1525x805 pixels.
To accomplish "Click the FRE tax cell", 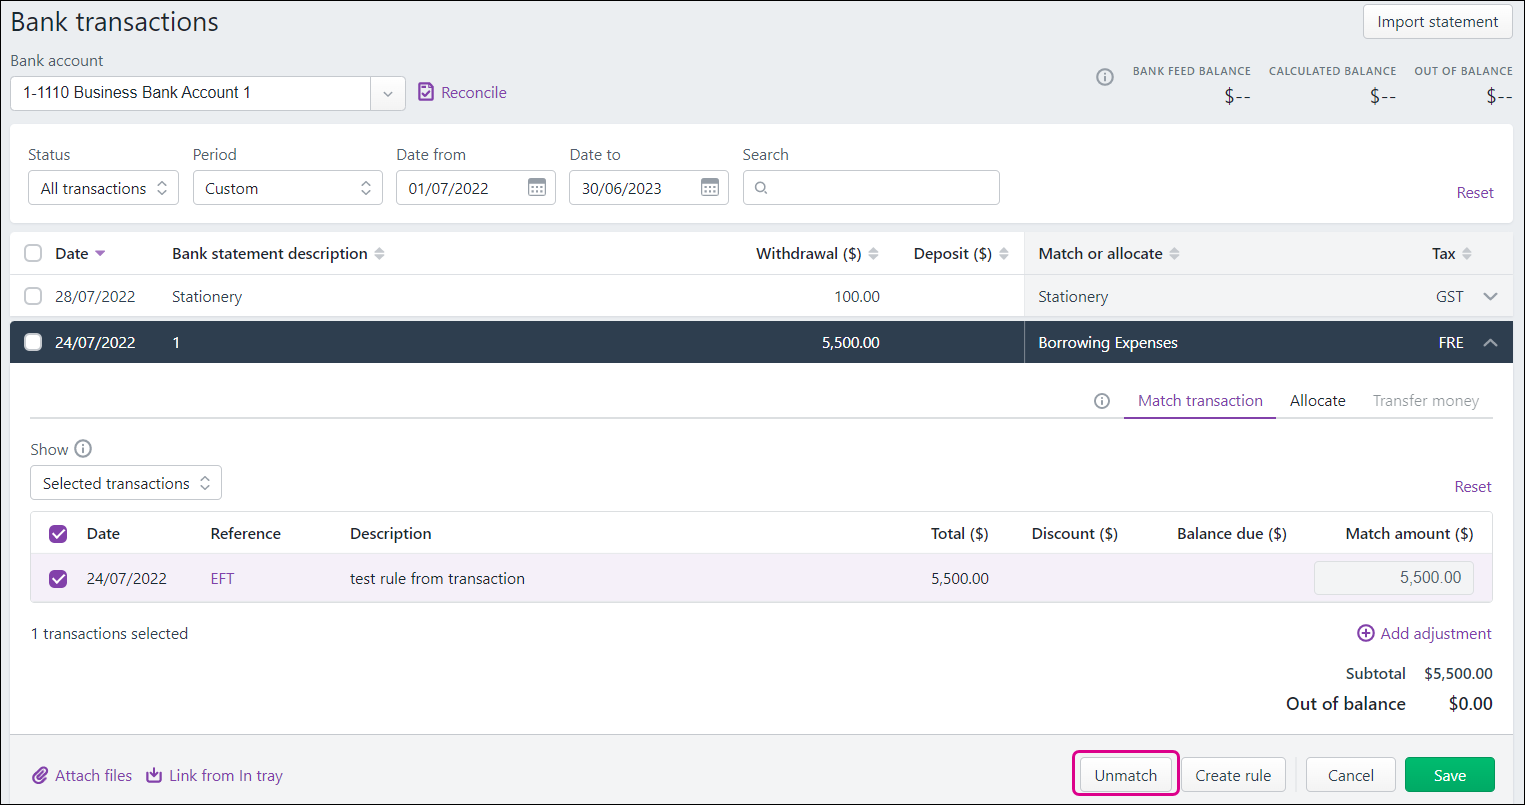I will (1451, 342).
